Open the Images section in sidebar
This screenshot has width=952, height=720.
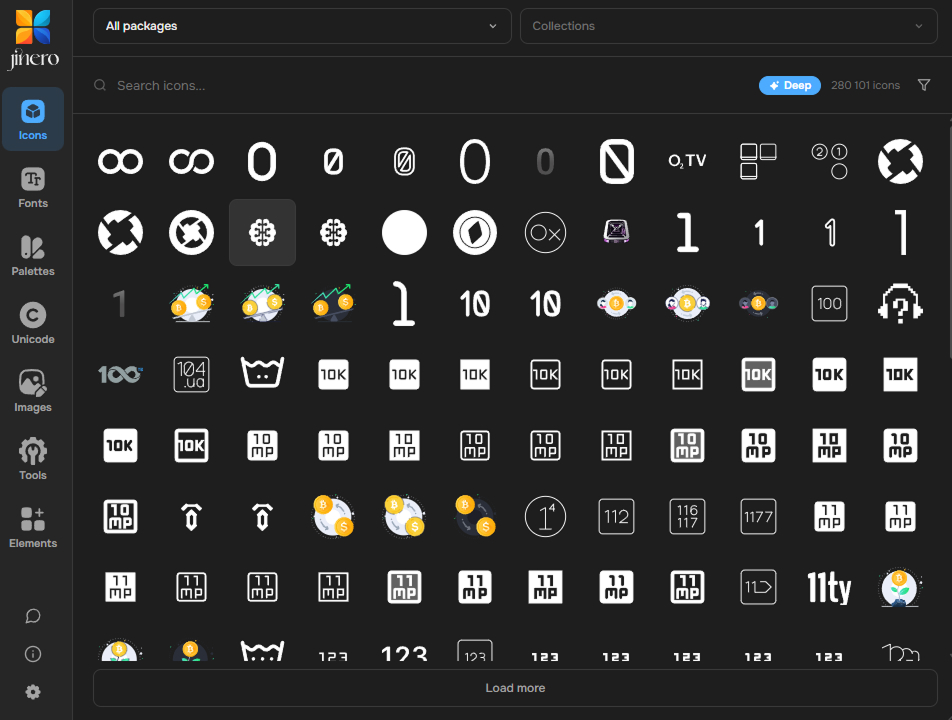click(x=33, y=392)
